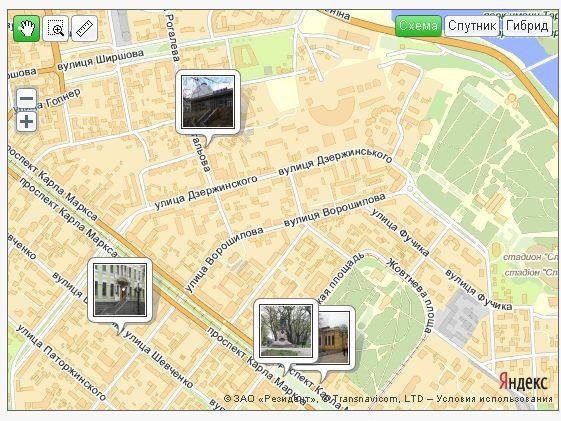Select the hand pan tool
The width and height of the screenshot is (561, 421).
coord(26,29)
